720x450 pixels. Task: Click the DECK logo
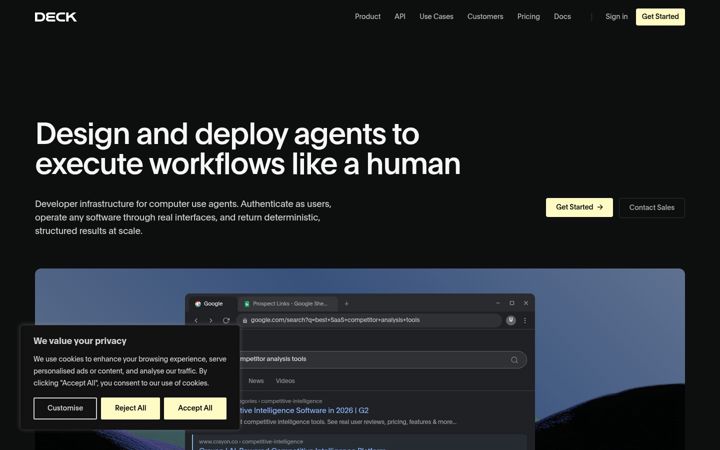pyautogui.click(x=56, y=17)
